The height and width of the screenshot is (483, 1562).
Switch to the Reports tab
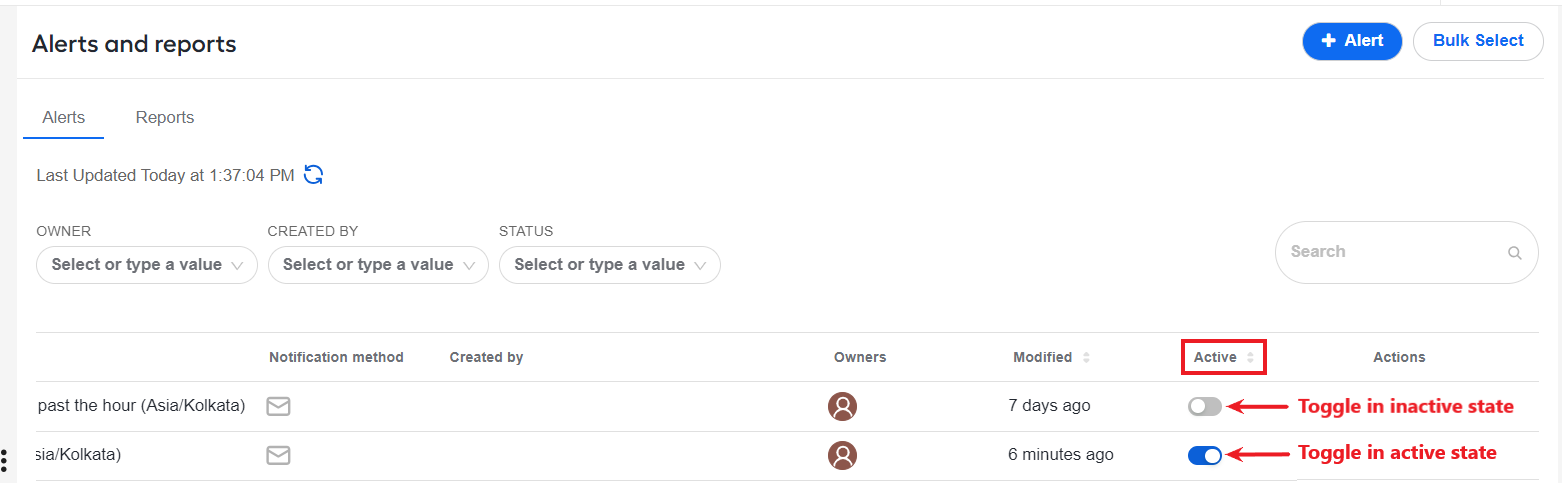(x=165, y=117)
